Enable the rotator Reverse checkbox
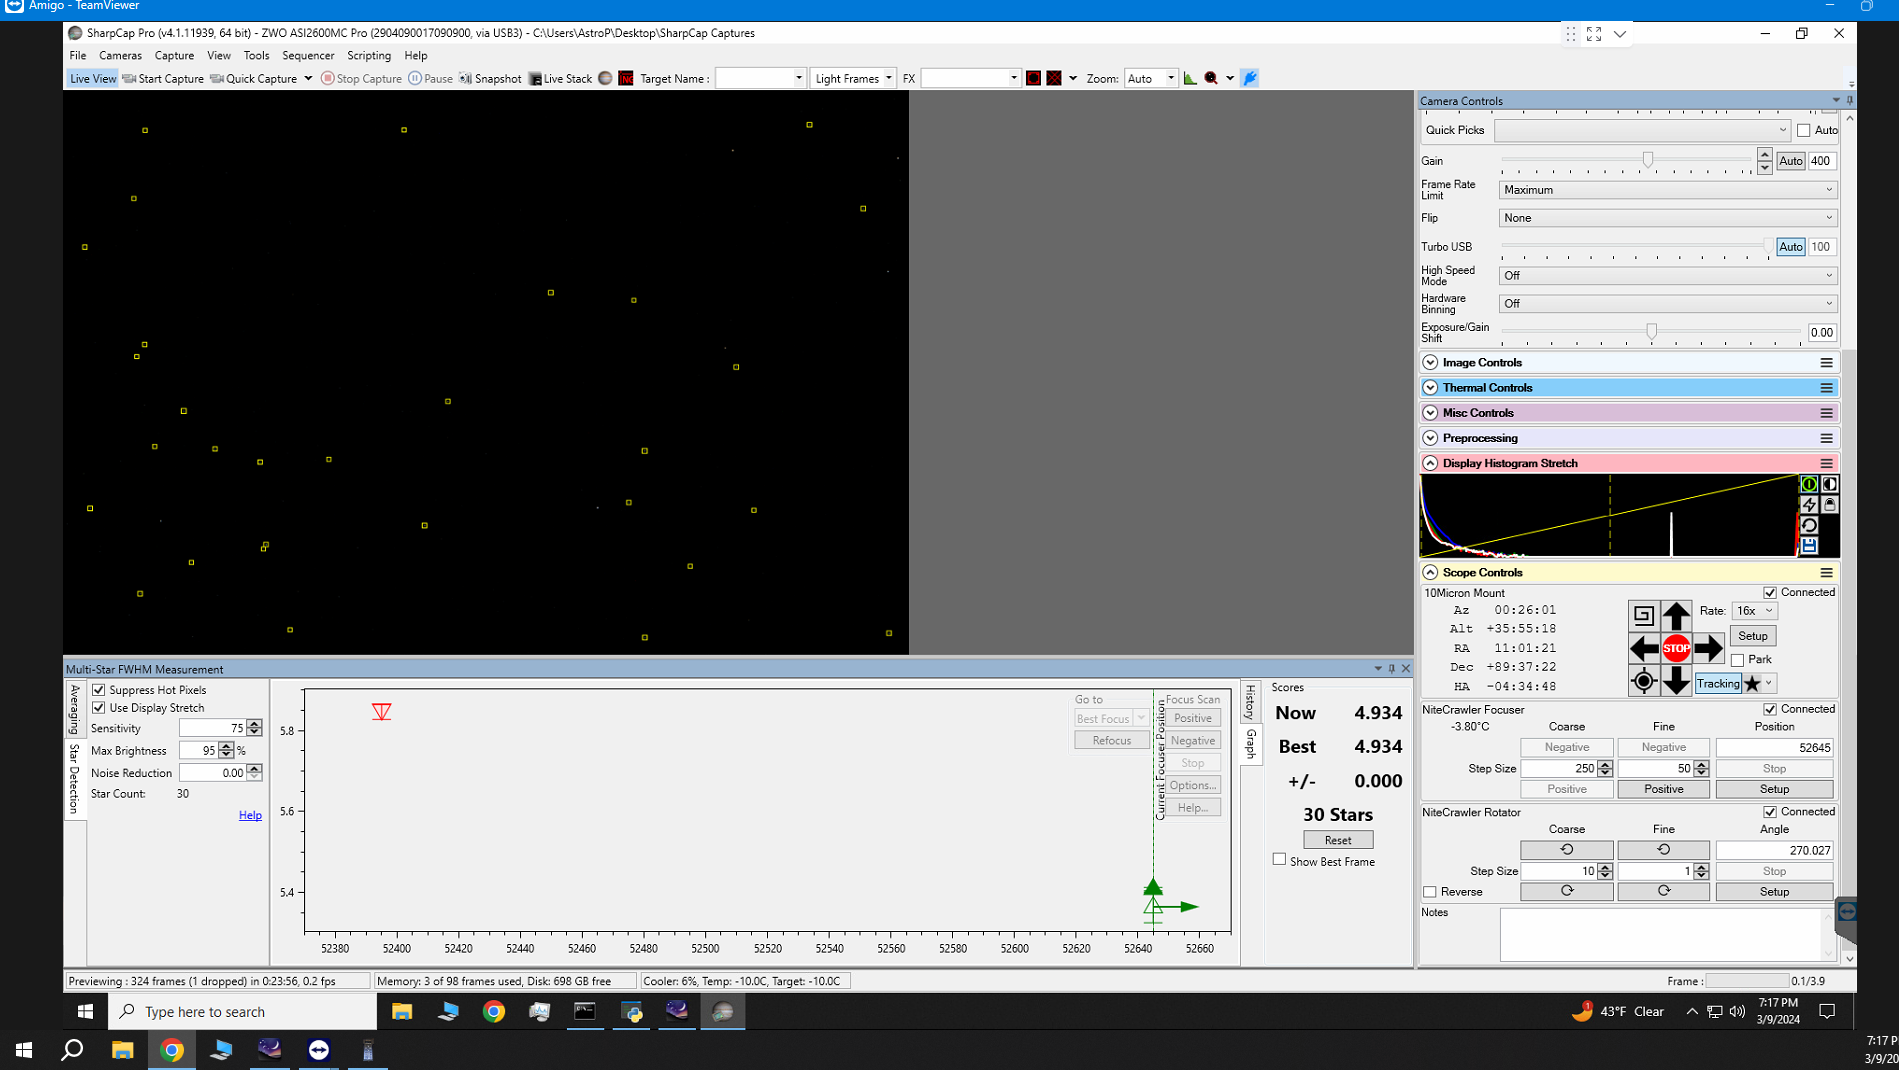The width and height of the screenshot is (1899, 1070). (x=1430, y=892)
